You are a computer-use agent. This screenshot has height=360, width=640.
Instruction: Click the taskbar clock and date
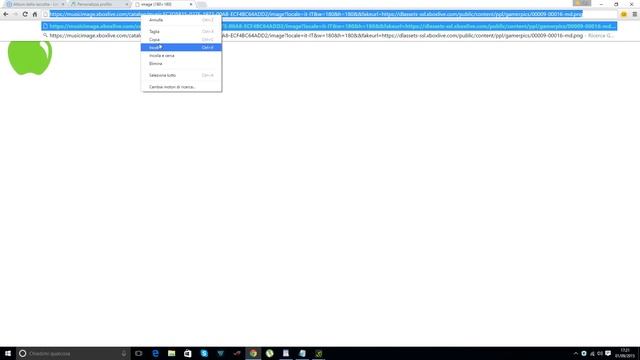point(624,353)
